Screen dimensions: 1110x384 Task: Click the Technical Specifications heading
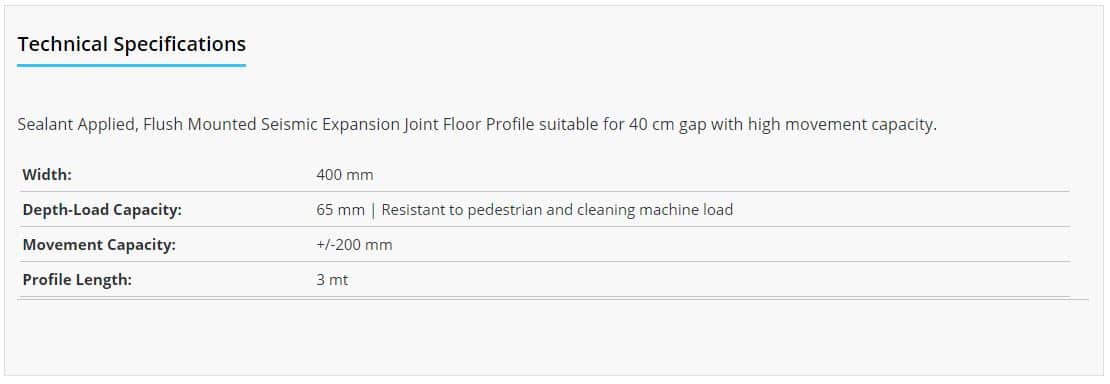pyautogui.click(x=132, y=44)
